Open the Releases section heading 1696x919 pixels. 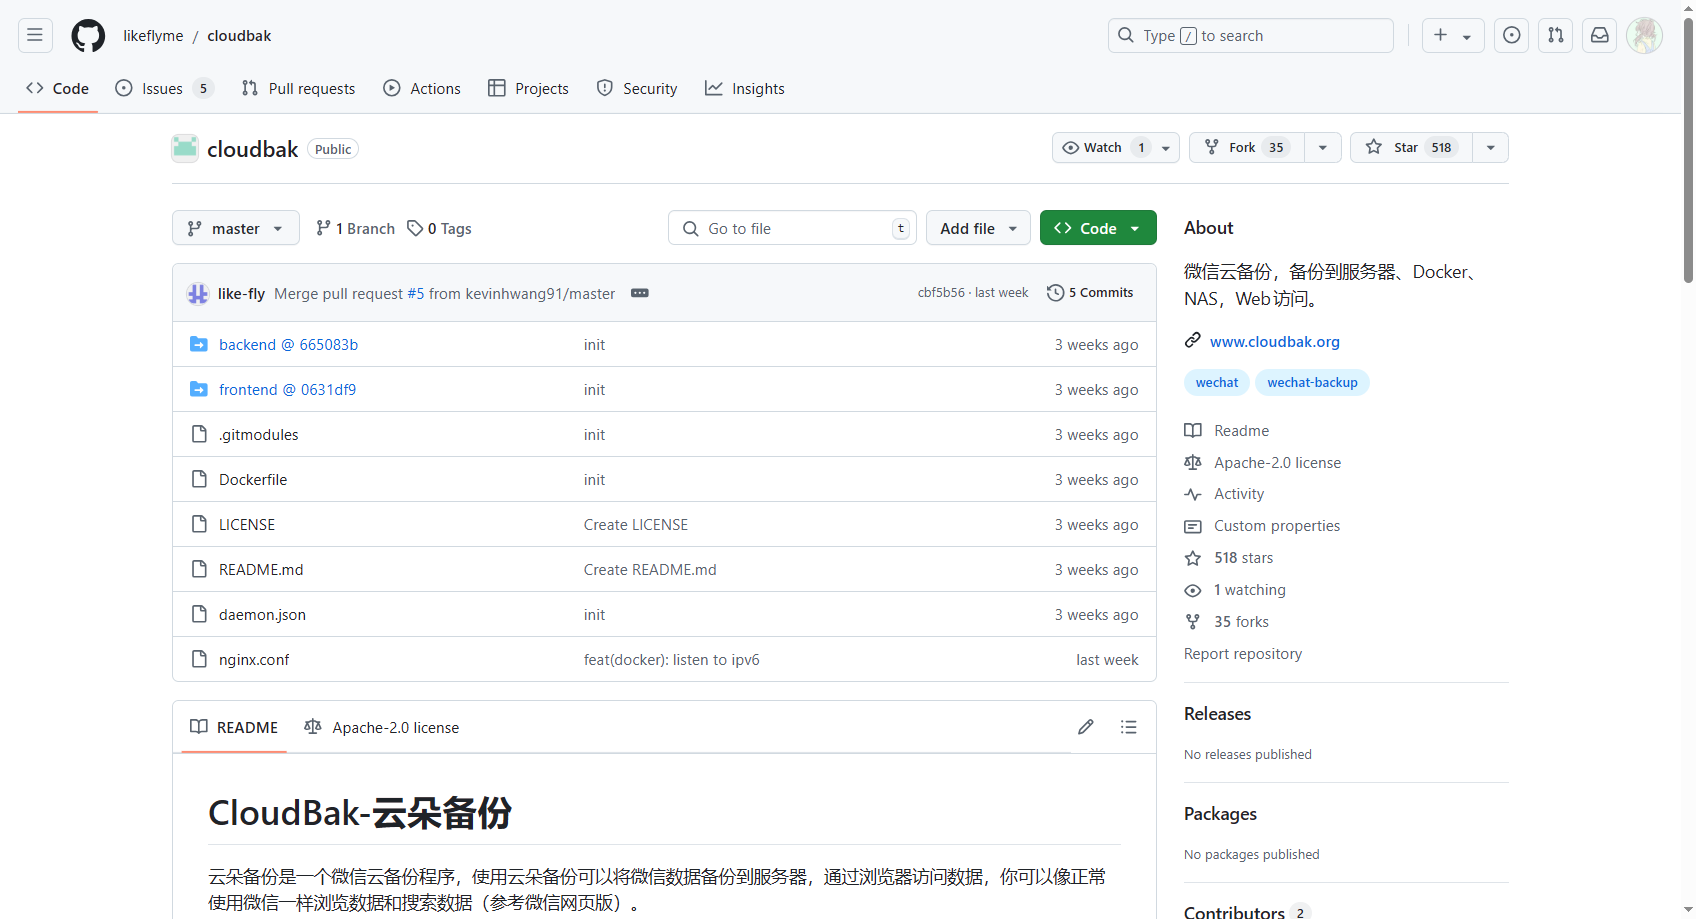pyautogui.click(x=1217, y=713)
